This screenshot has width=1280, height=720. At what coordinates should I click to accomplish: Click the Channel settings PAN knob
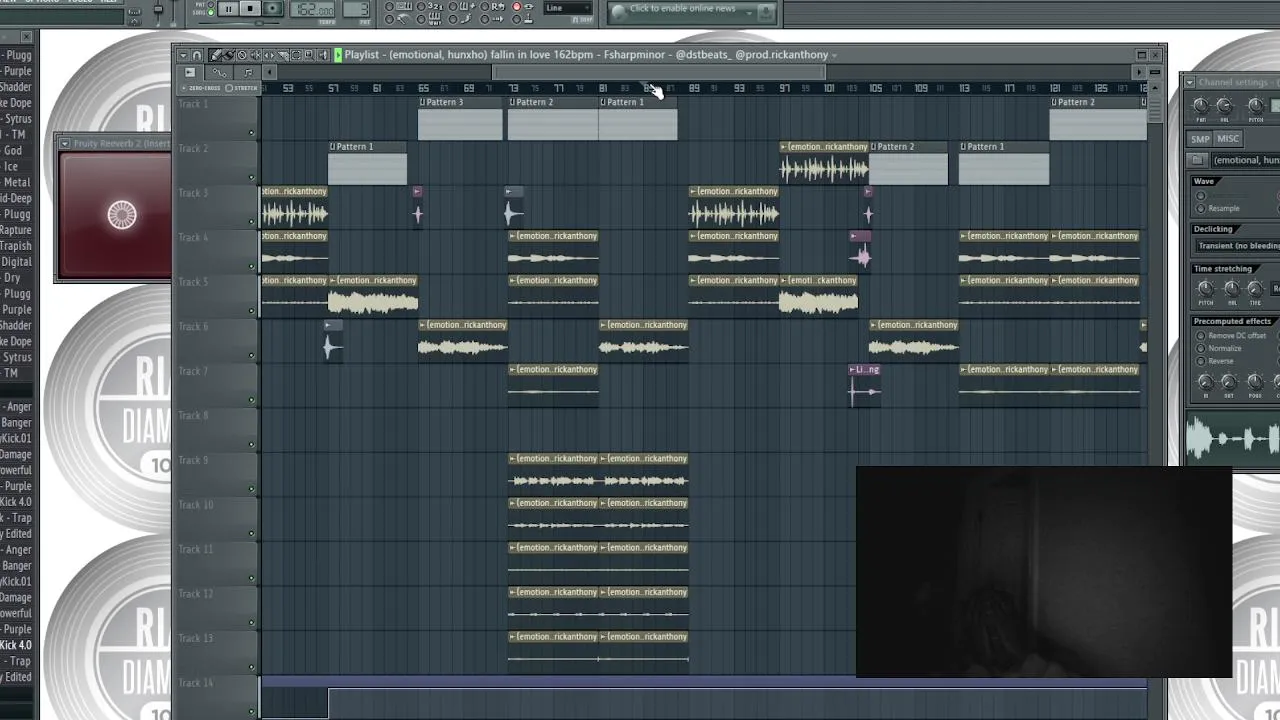[1201, 105]
